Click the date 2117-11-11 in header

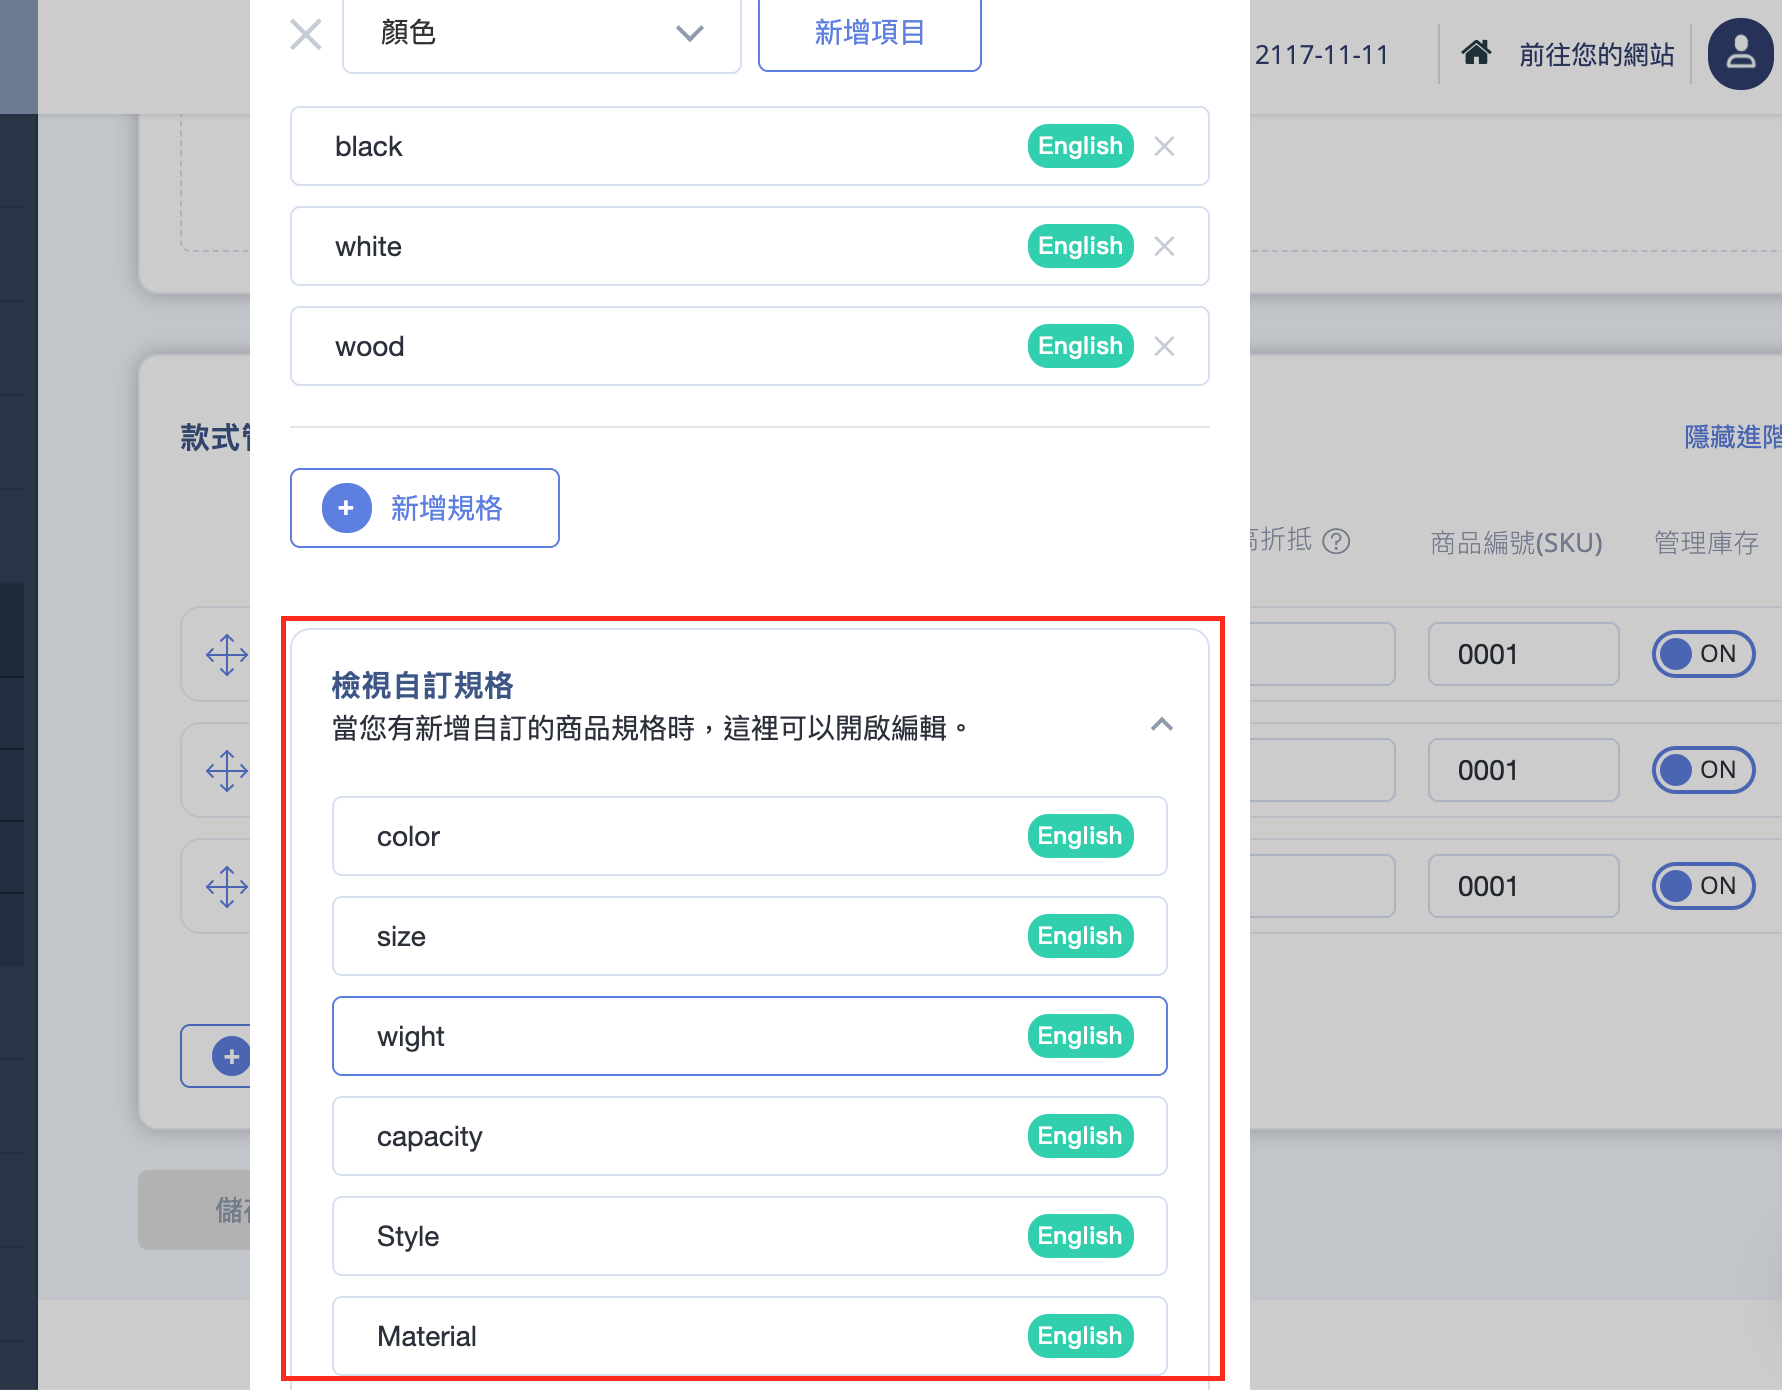[1322, 55]
